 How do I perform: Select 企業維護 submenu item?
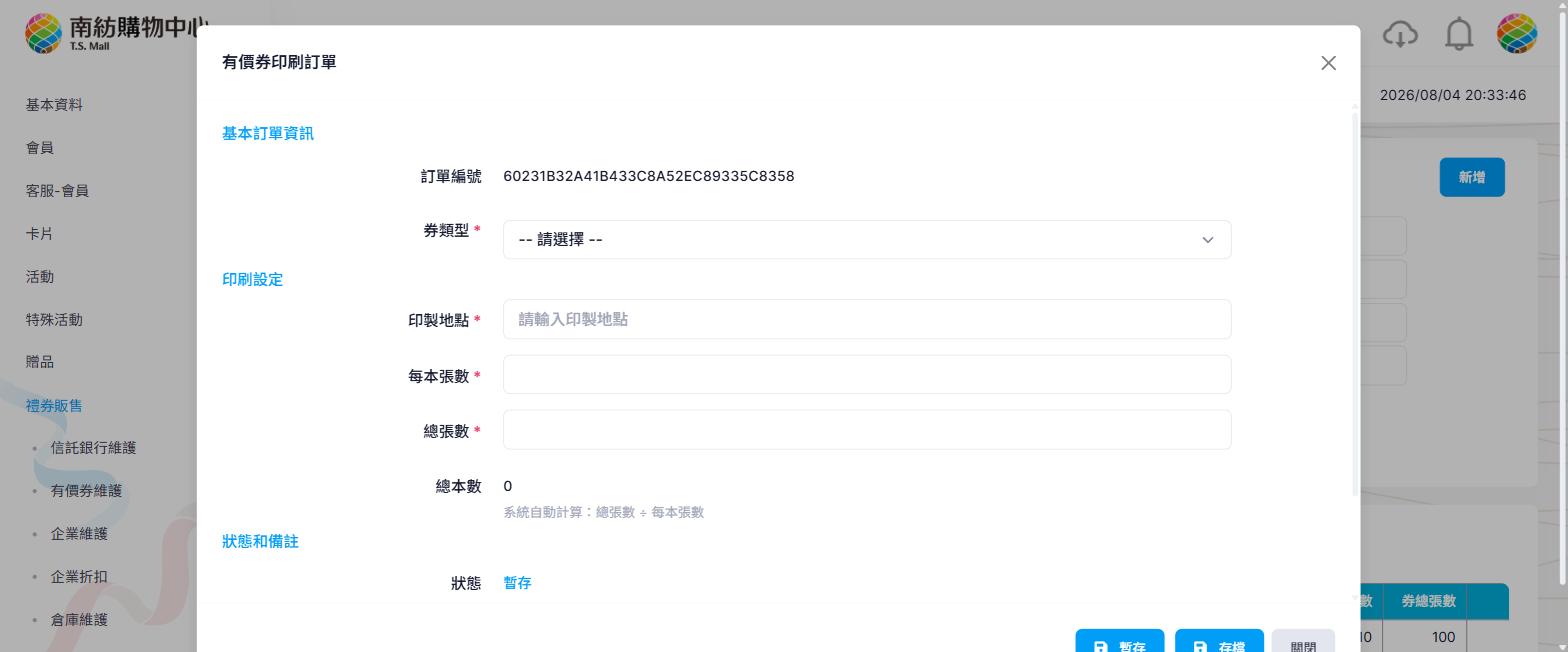click(79, 534)
